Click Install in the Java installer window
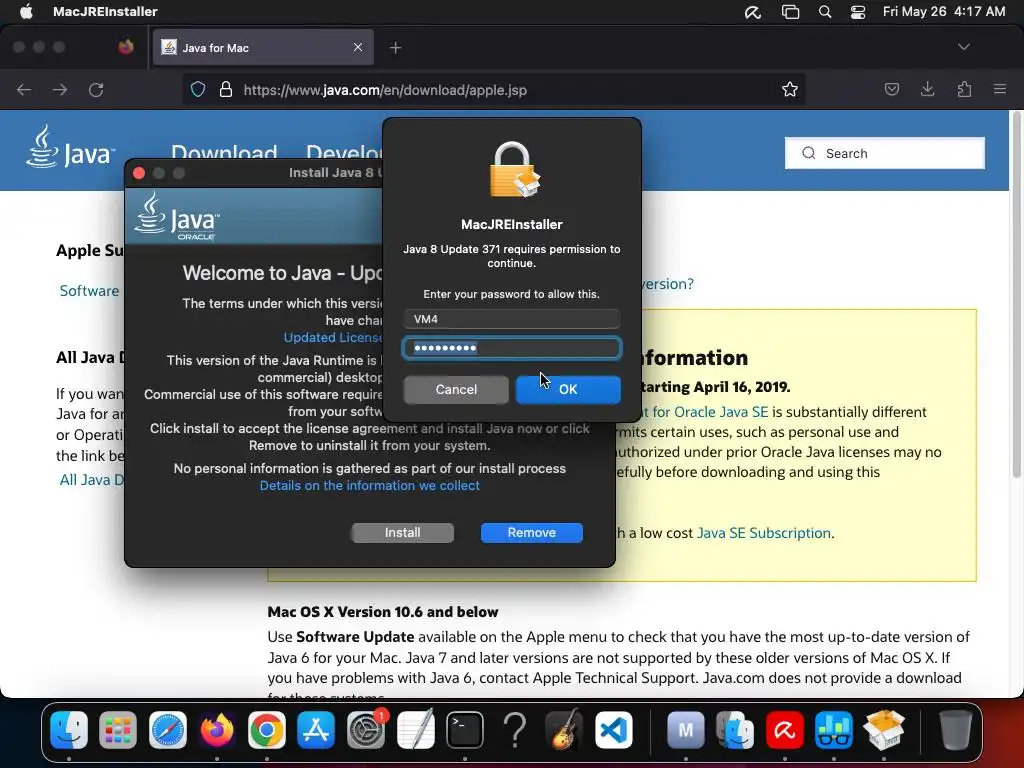This screenshot has width=1024, height=768. [x=402, y=532]
